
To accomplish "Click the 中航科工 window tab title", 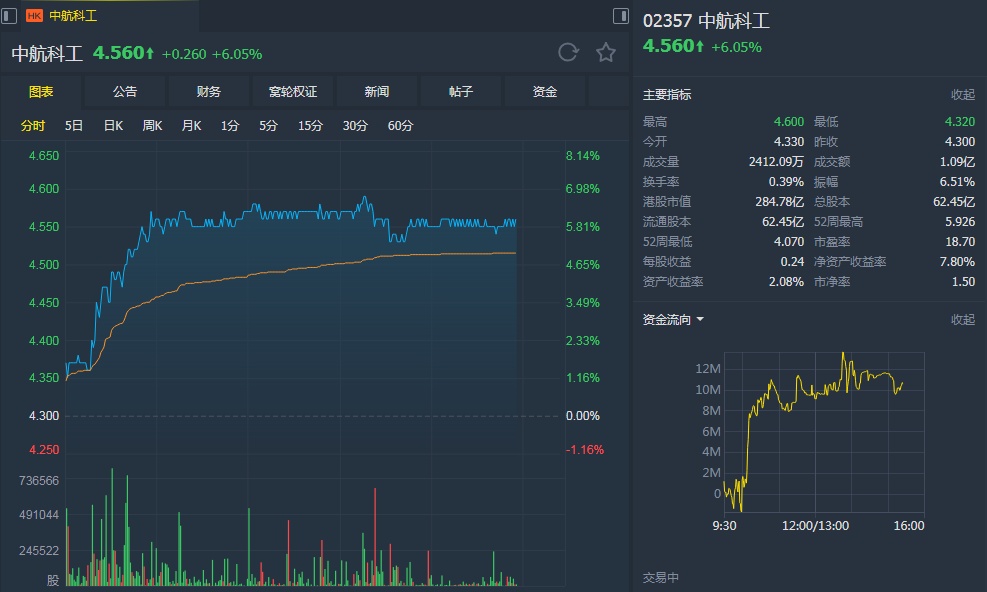I will click(x=74, y=16).
